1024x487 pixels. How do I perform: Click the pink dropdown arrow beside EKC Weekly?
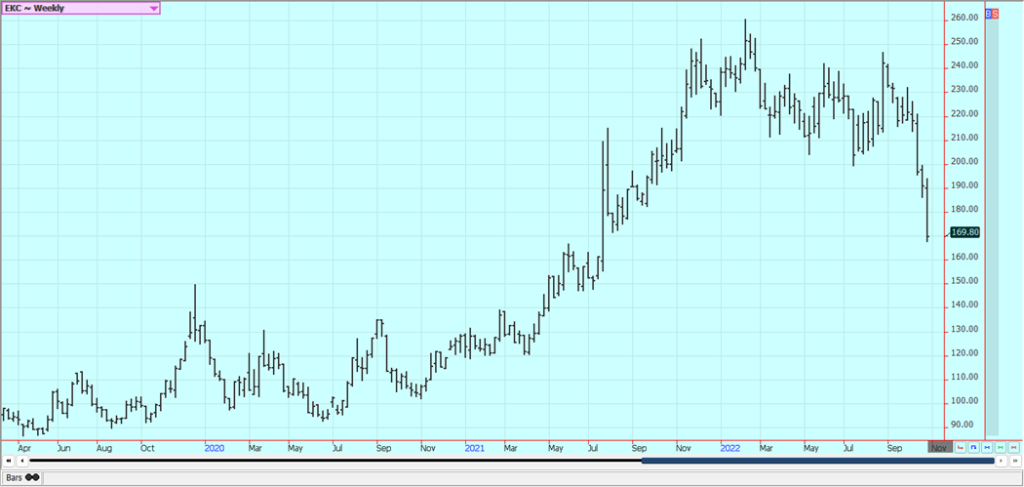point(153,8)
